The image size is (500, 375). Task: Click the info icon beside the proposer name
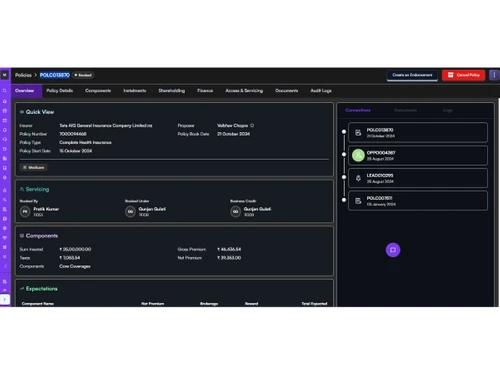pyautogui.click(x=252, y=125)
